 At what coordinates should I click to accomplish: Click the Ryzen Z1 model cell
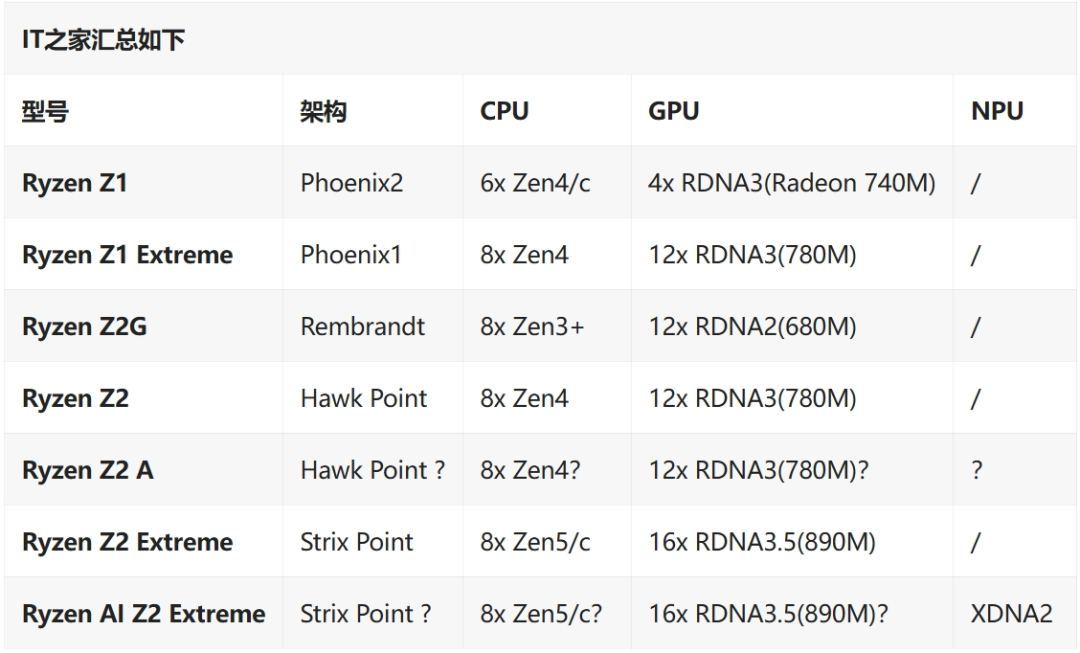pyautogui.click(x=75, y=183)
